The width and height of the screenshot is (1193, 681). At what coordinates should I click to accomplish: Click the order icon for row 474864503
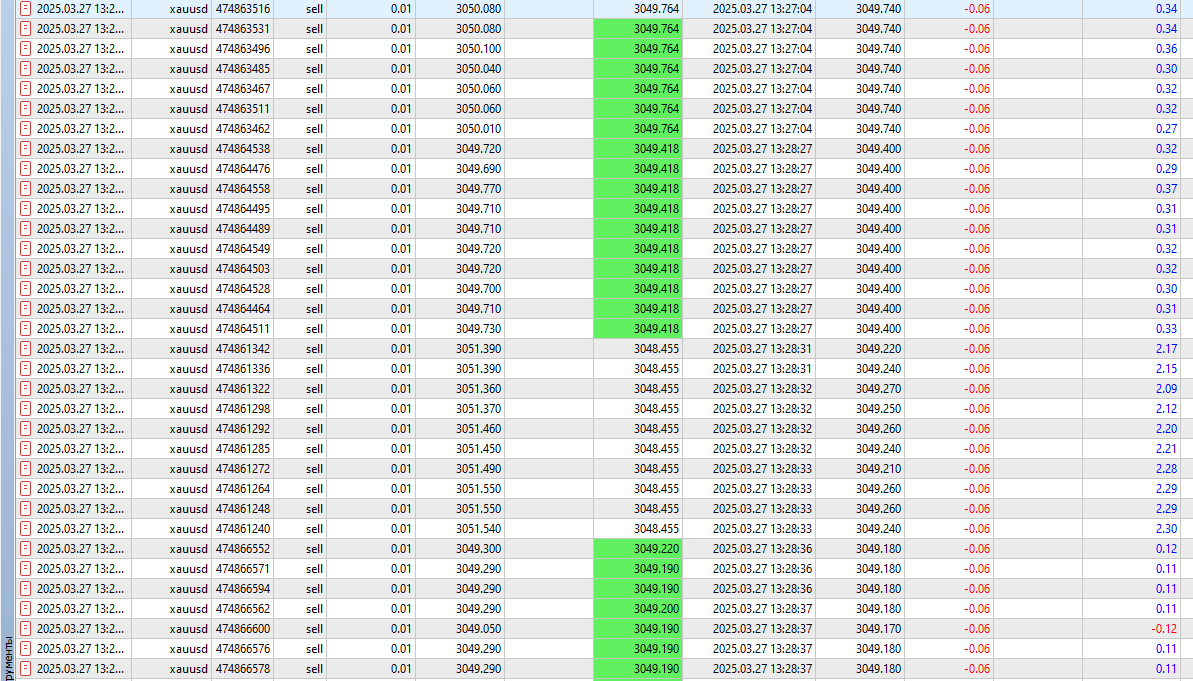25,269
